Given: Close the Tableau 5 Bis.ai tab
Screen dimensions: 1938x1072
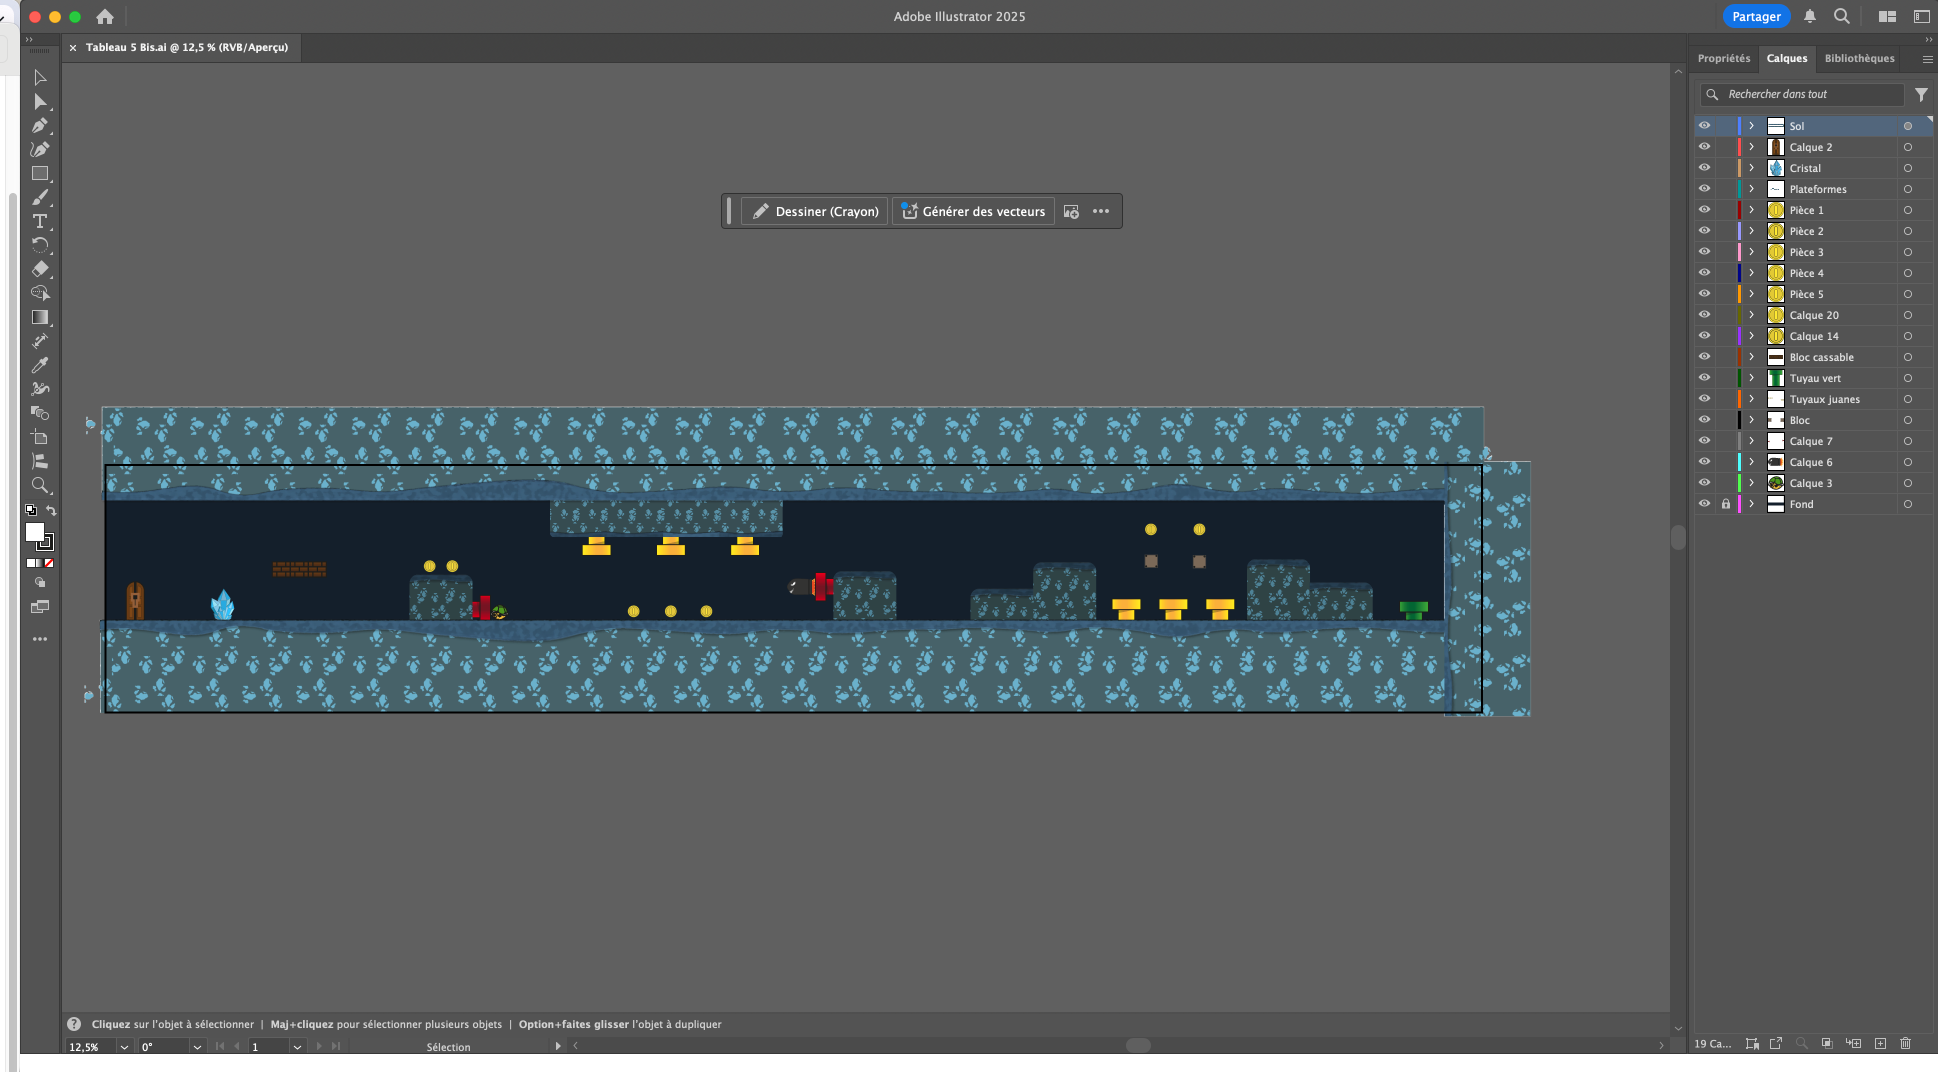Looking at the screenshot, I should click(73, 47).
